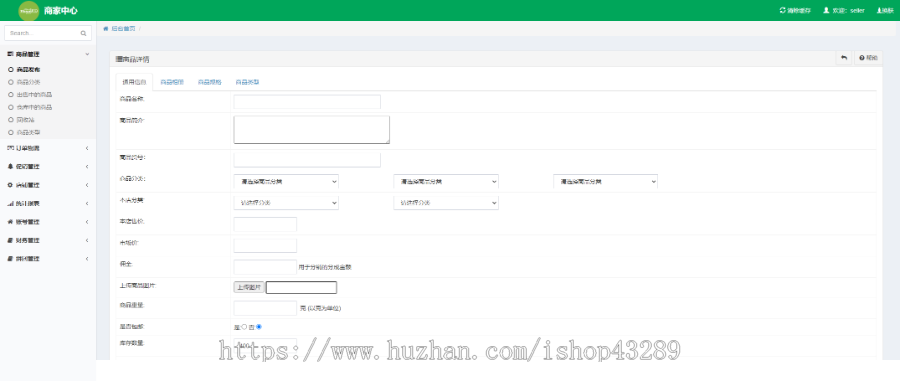The image size is (900, 381).
Task: Focus the 库存数量 stock field
Action: tap(265, 345)
